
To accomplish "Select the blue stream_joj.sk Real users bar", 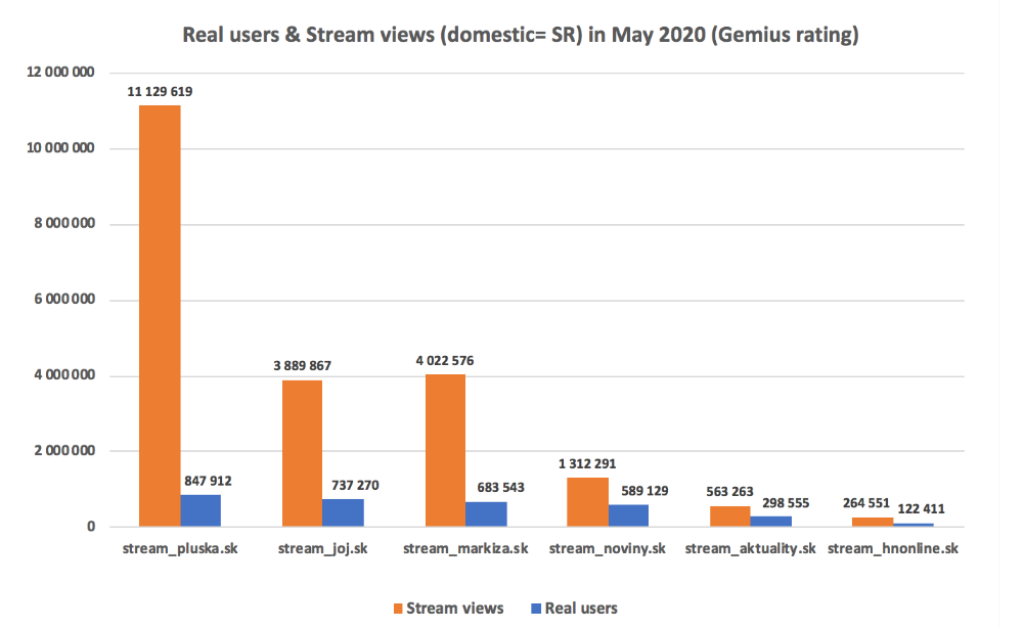I will pos(343,513).
